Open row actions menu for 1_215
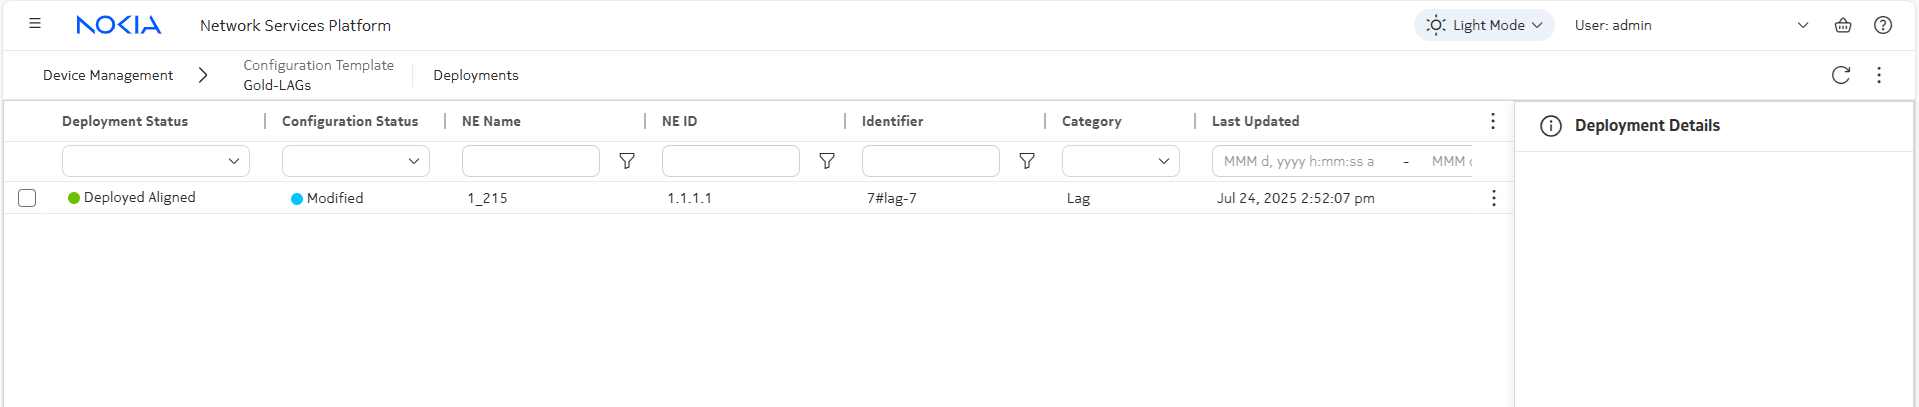 click(x=1493, y=198)
